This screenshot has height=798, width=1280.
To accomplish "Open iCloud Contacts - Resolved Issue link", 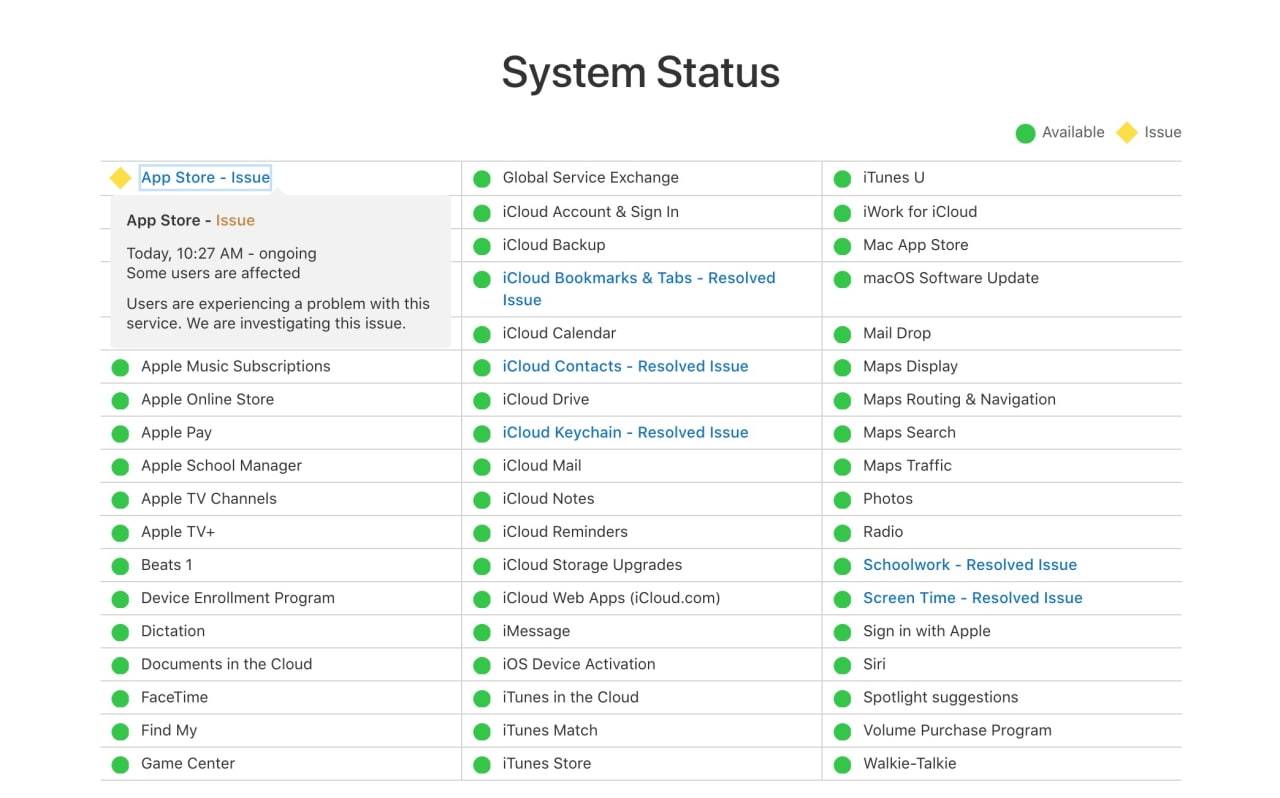I will click(x=625, y=367).
